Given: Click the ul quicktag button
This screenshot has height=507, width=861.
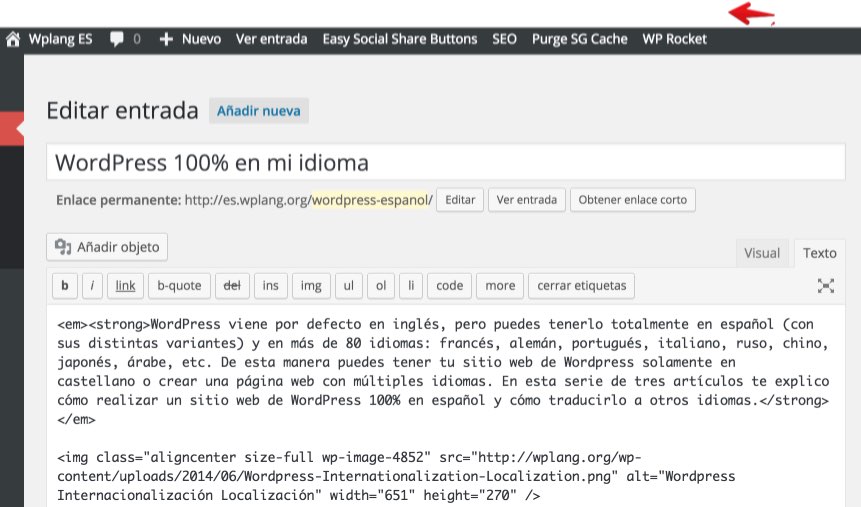Looking at the screenshot, I should tap(349, 286).
